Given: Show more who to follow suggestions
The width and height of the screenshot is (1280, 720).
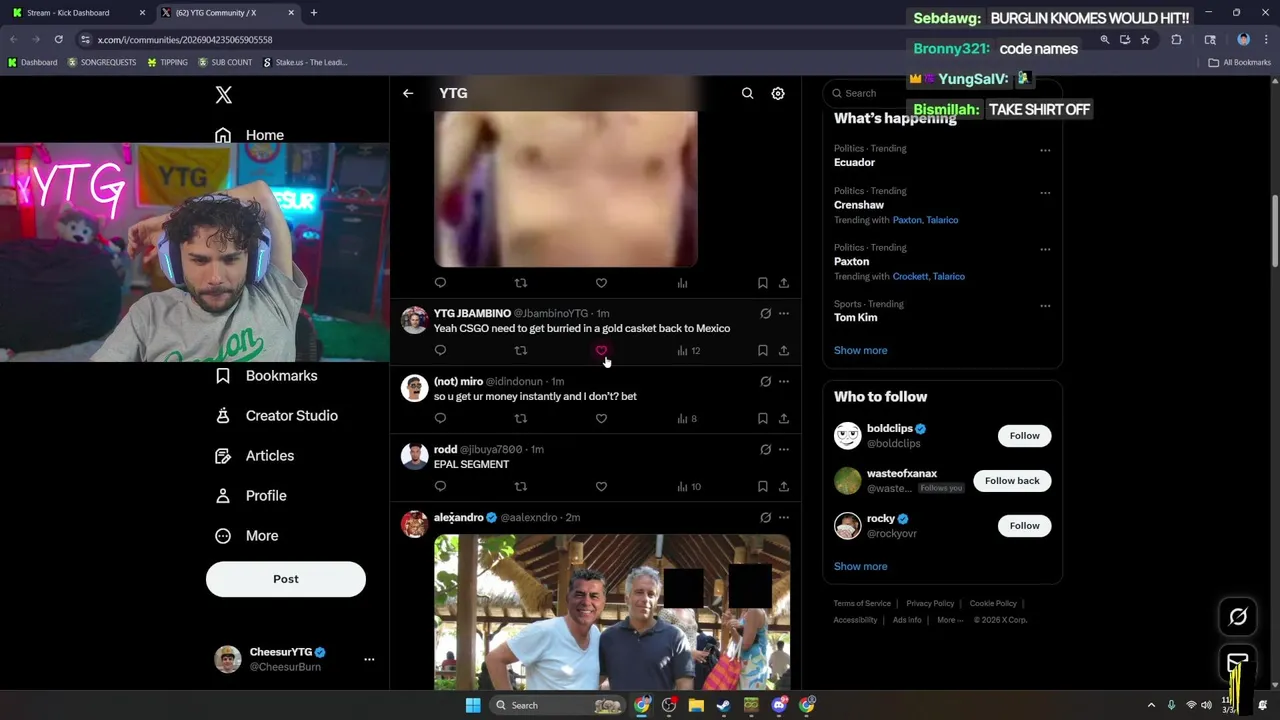Looking at the screenshot, I should click(x=860, y=566).
